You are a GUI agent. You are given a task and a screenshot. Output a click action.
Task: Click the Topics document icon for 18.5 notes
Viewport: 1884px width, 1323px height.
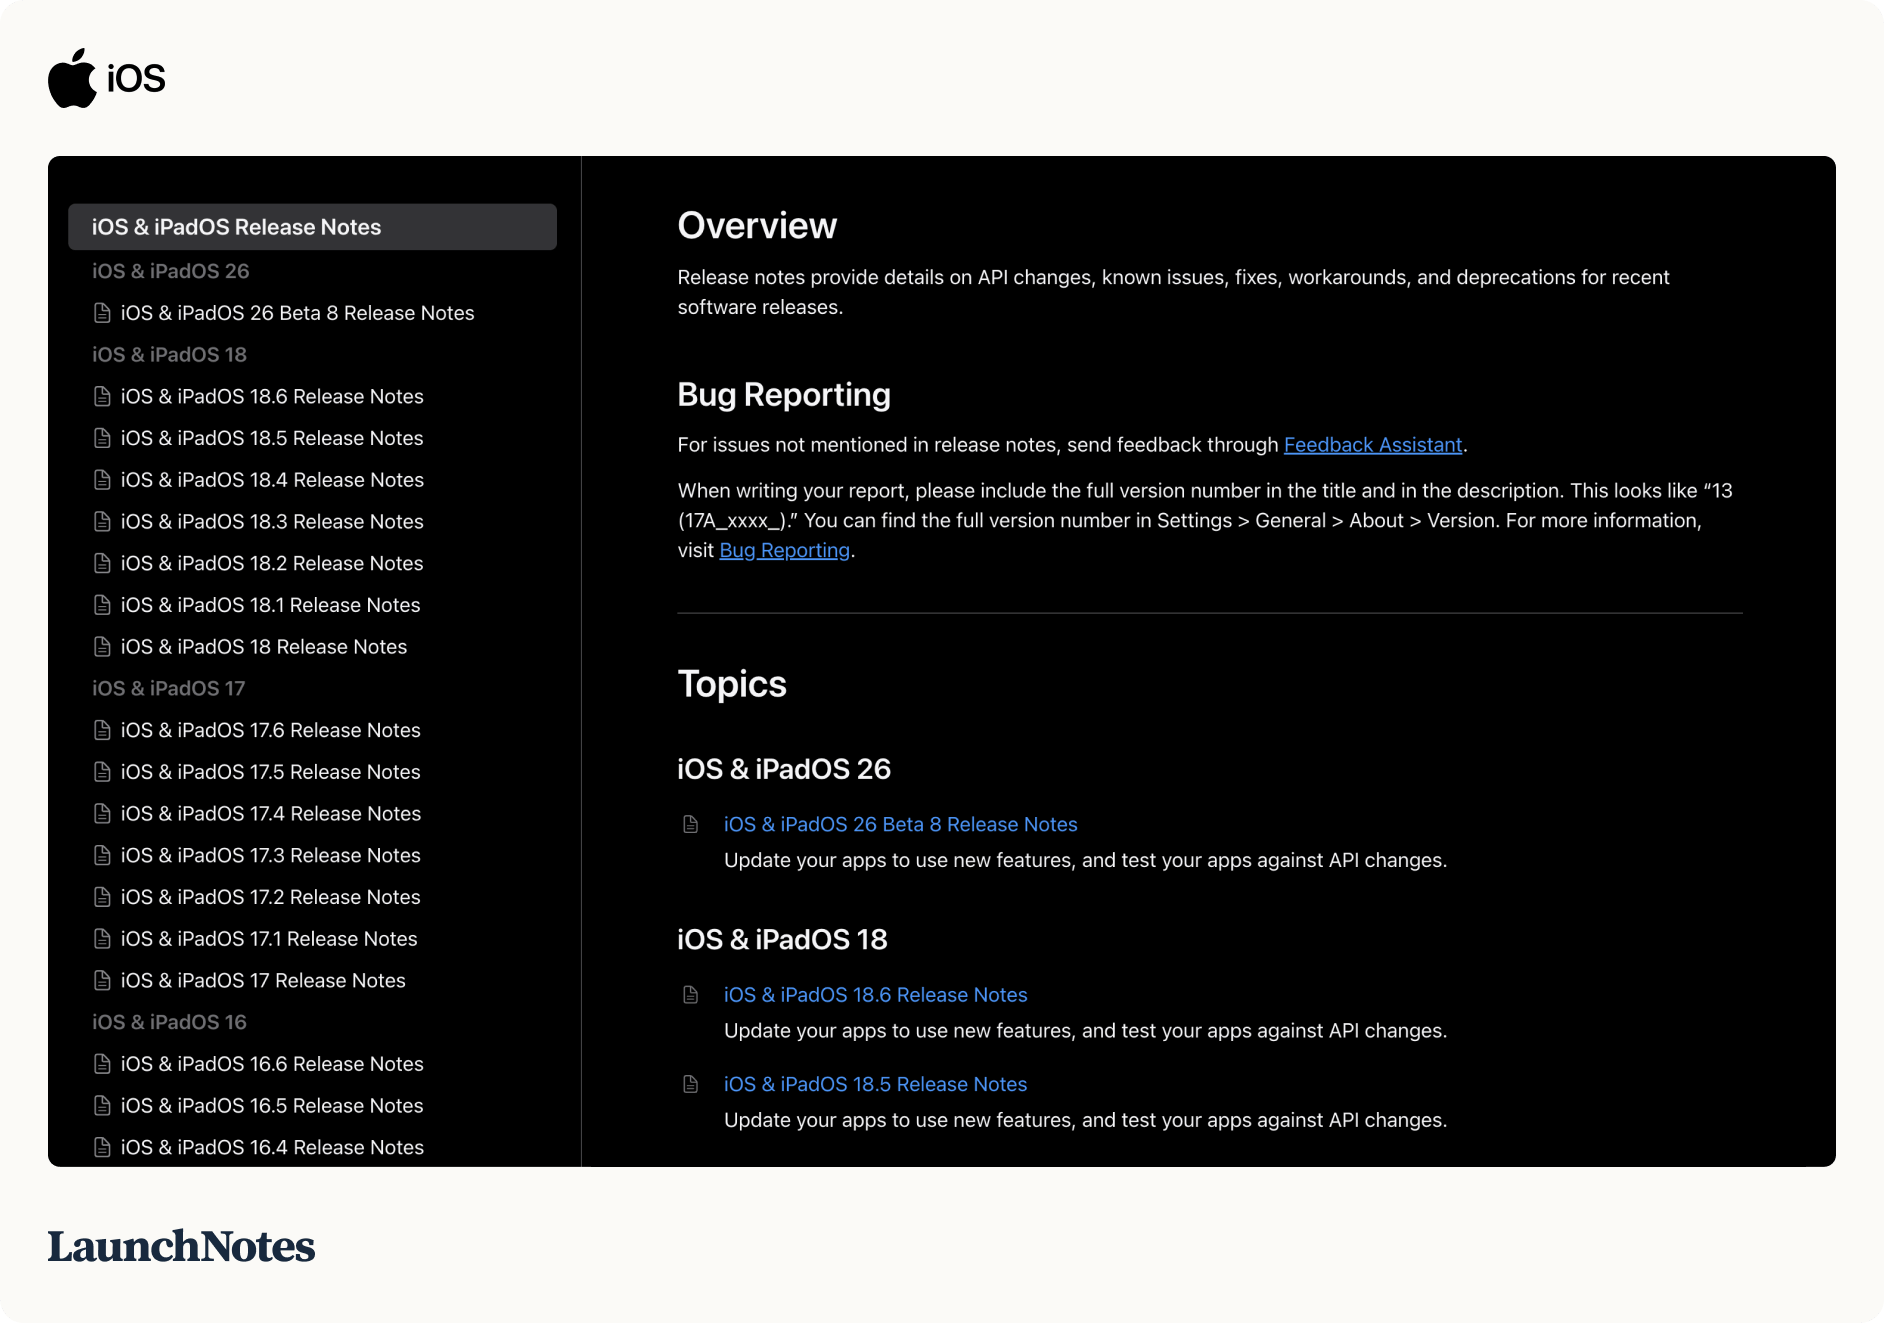point(690,1084)
